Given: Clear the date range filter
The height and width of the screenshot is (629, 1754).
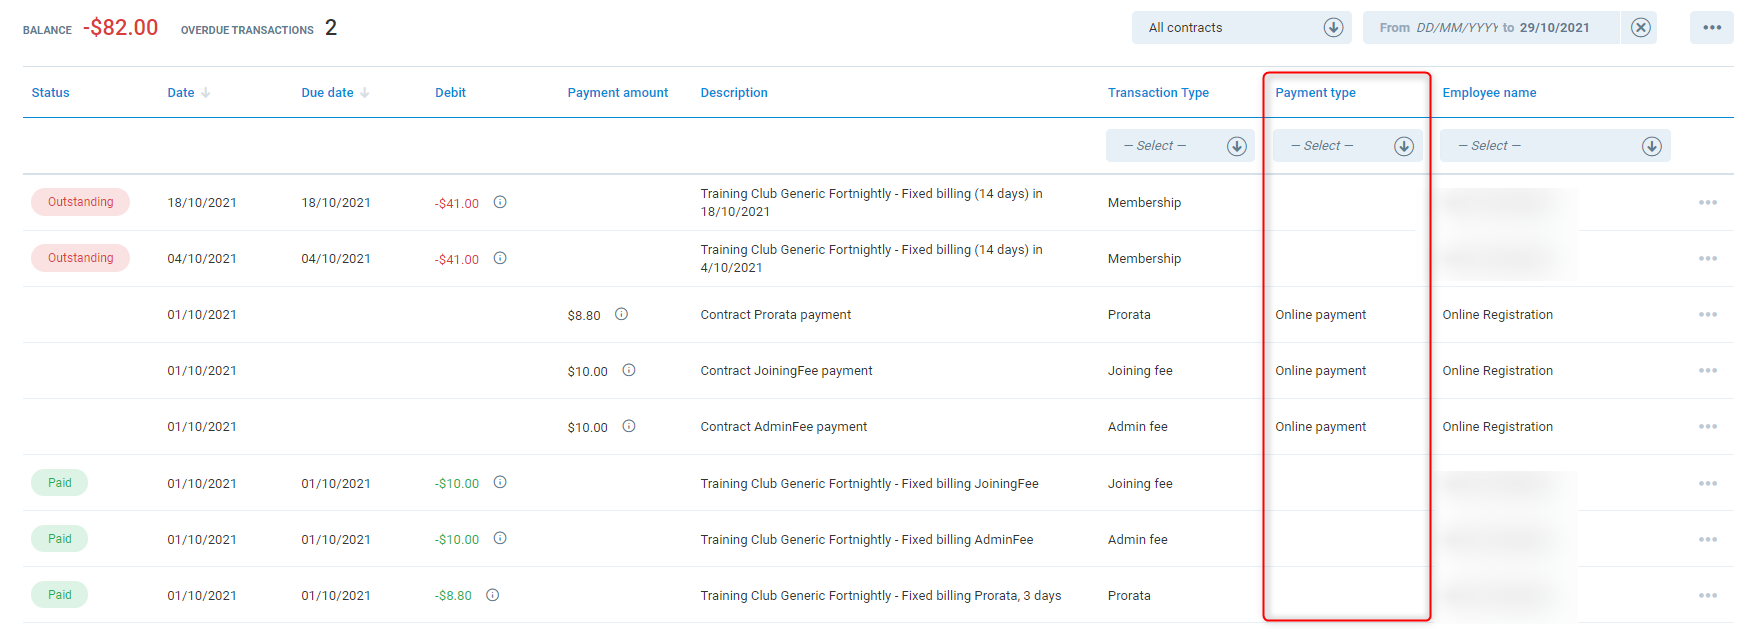Looking at the screenshot, I should pyautogui.click(x=1640, y=28).
